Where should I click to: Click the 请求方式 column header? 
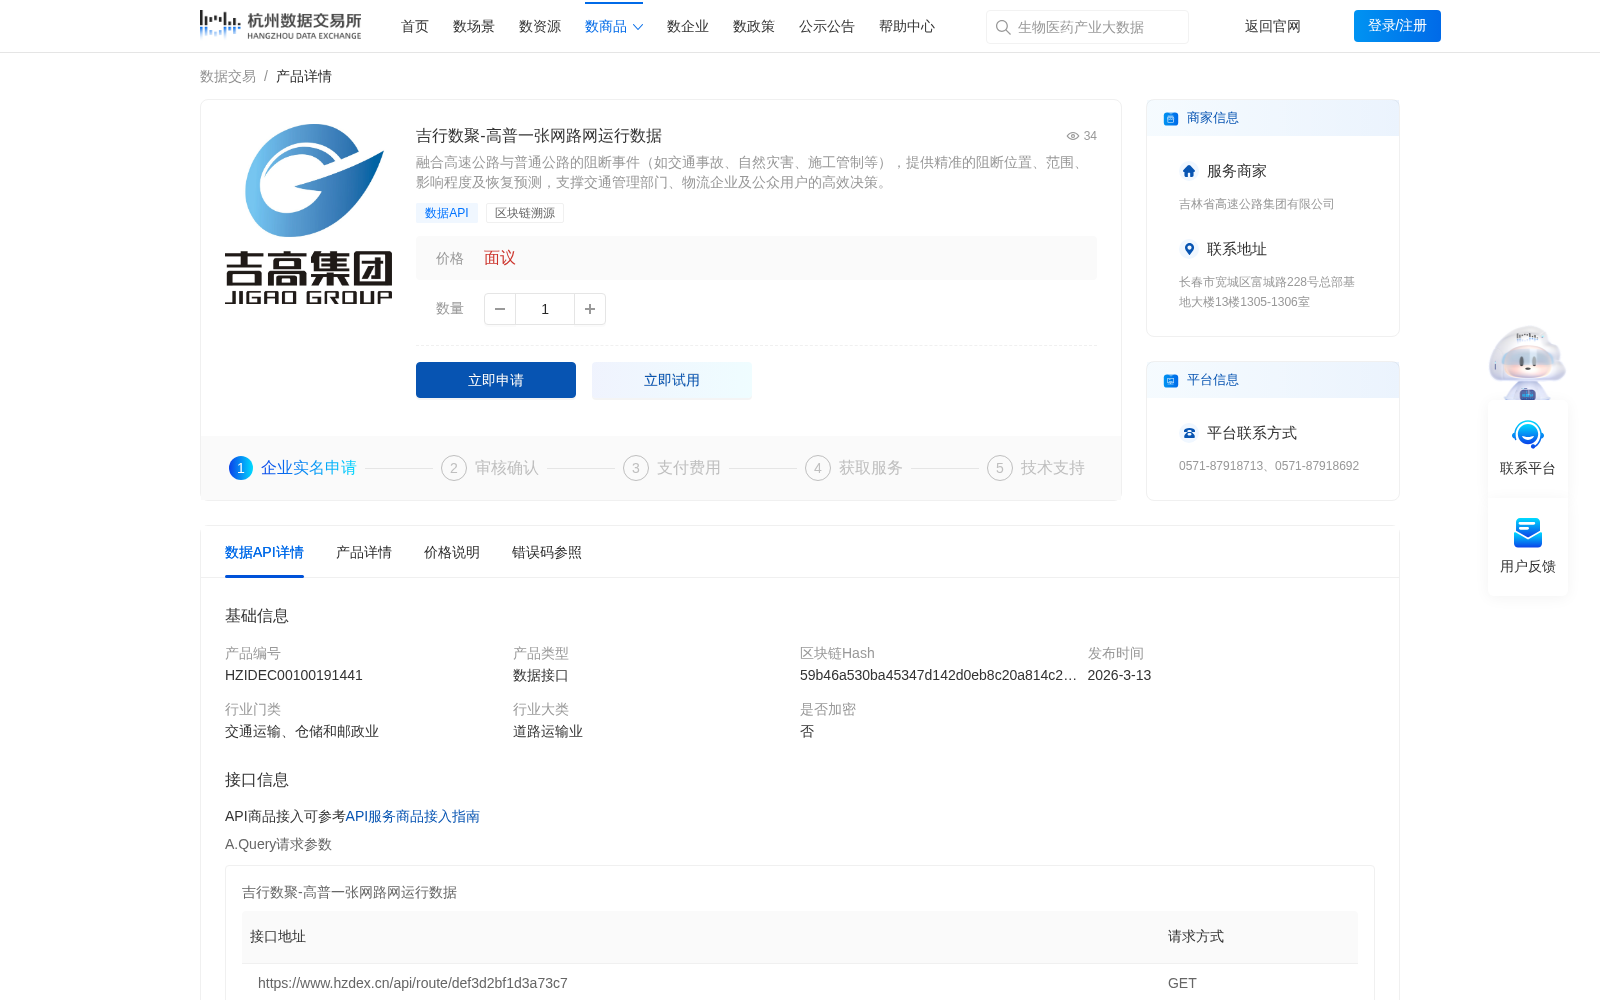1196,936
